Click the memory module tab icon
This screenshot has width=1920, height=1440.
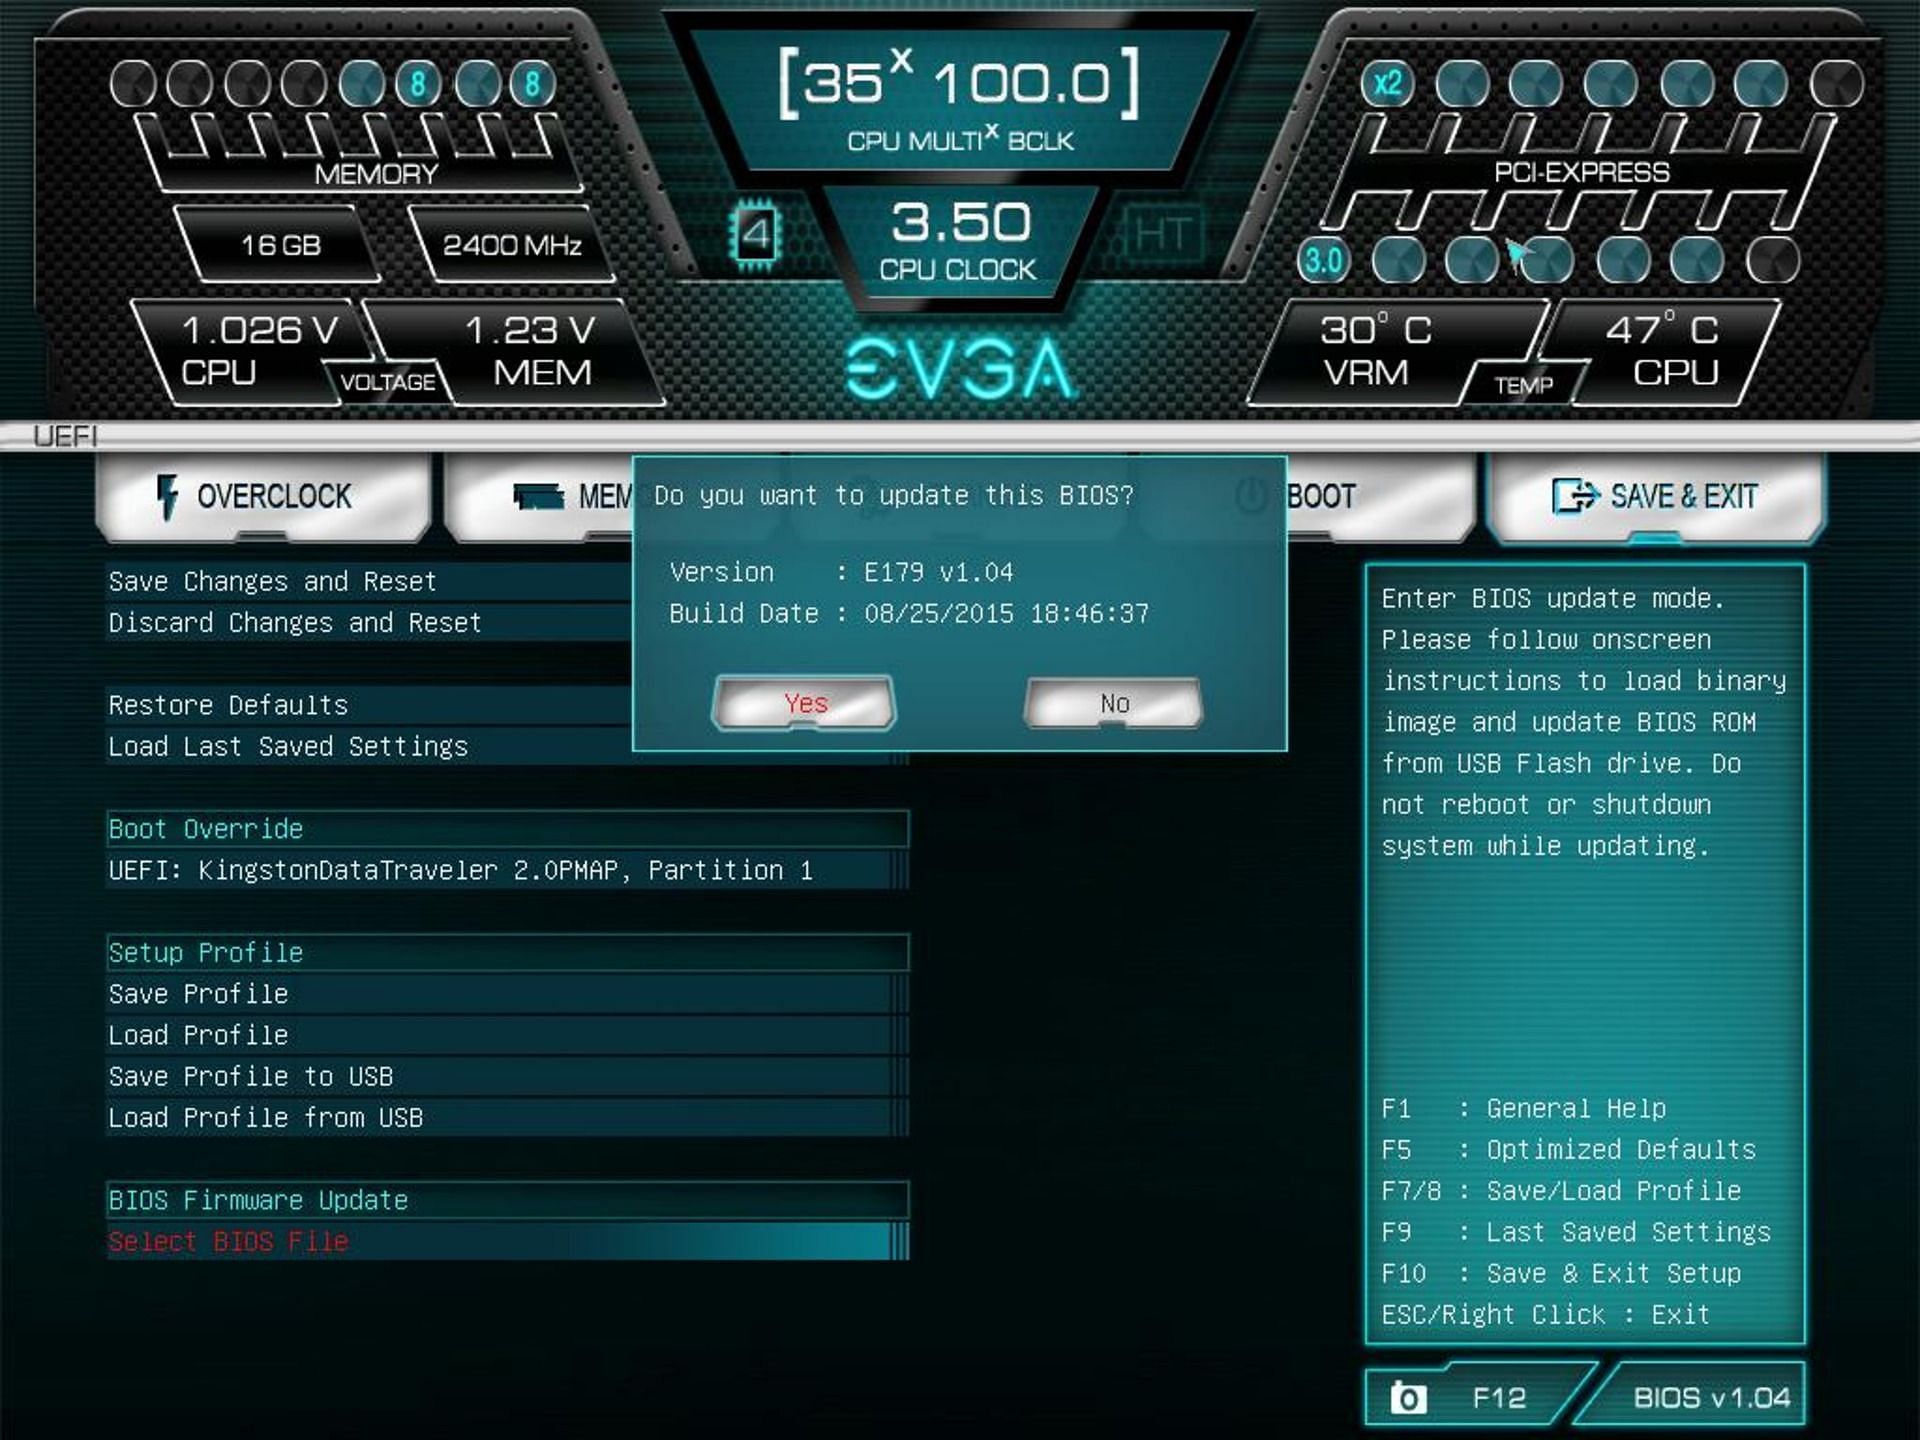tap(539, 497)
